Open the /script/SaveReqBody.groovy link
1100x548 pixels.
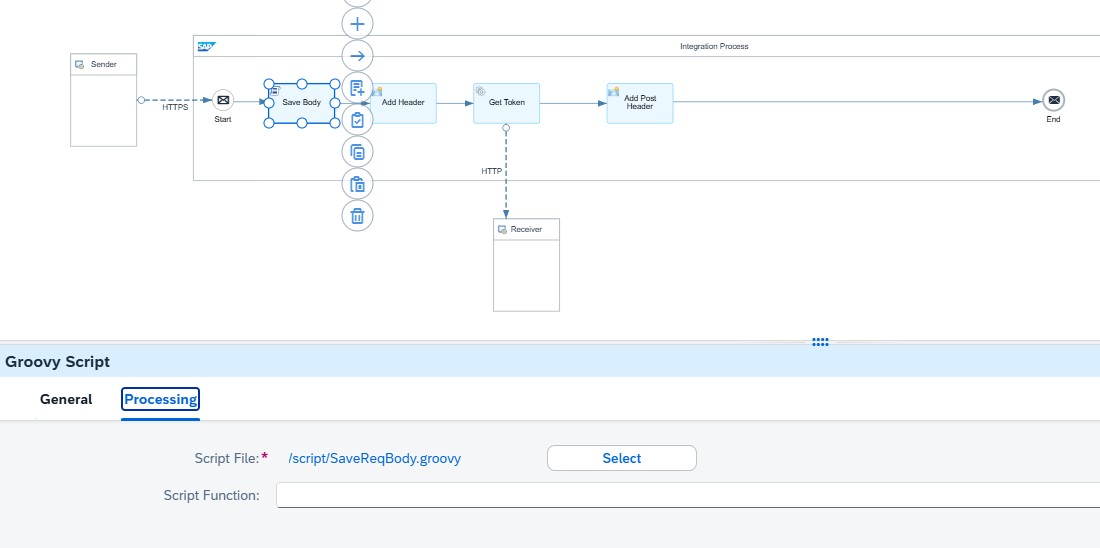(374, 458)
